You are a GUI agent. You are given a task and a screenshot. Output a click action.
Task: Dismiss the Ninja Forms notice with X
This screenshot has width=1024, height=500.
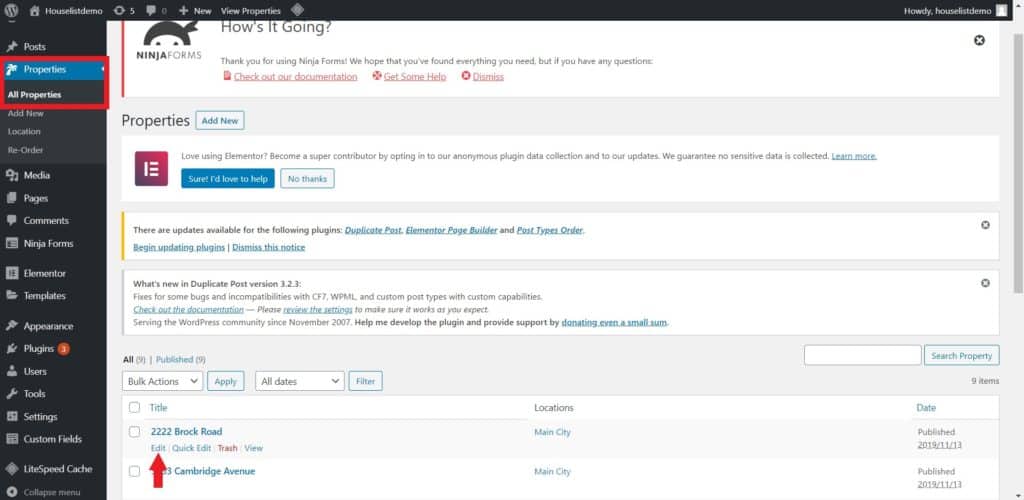pyautogui.click(x=979, y=40)
